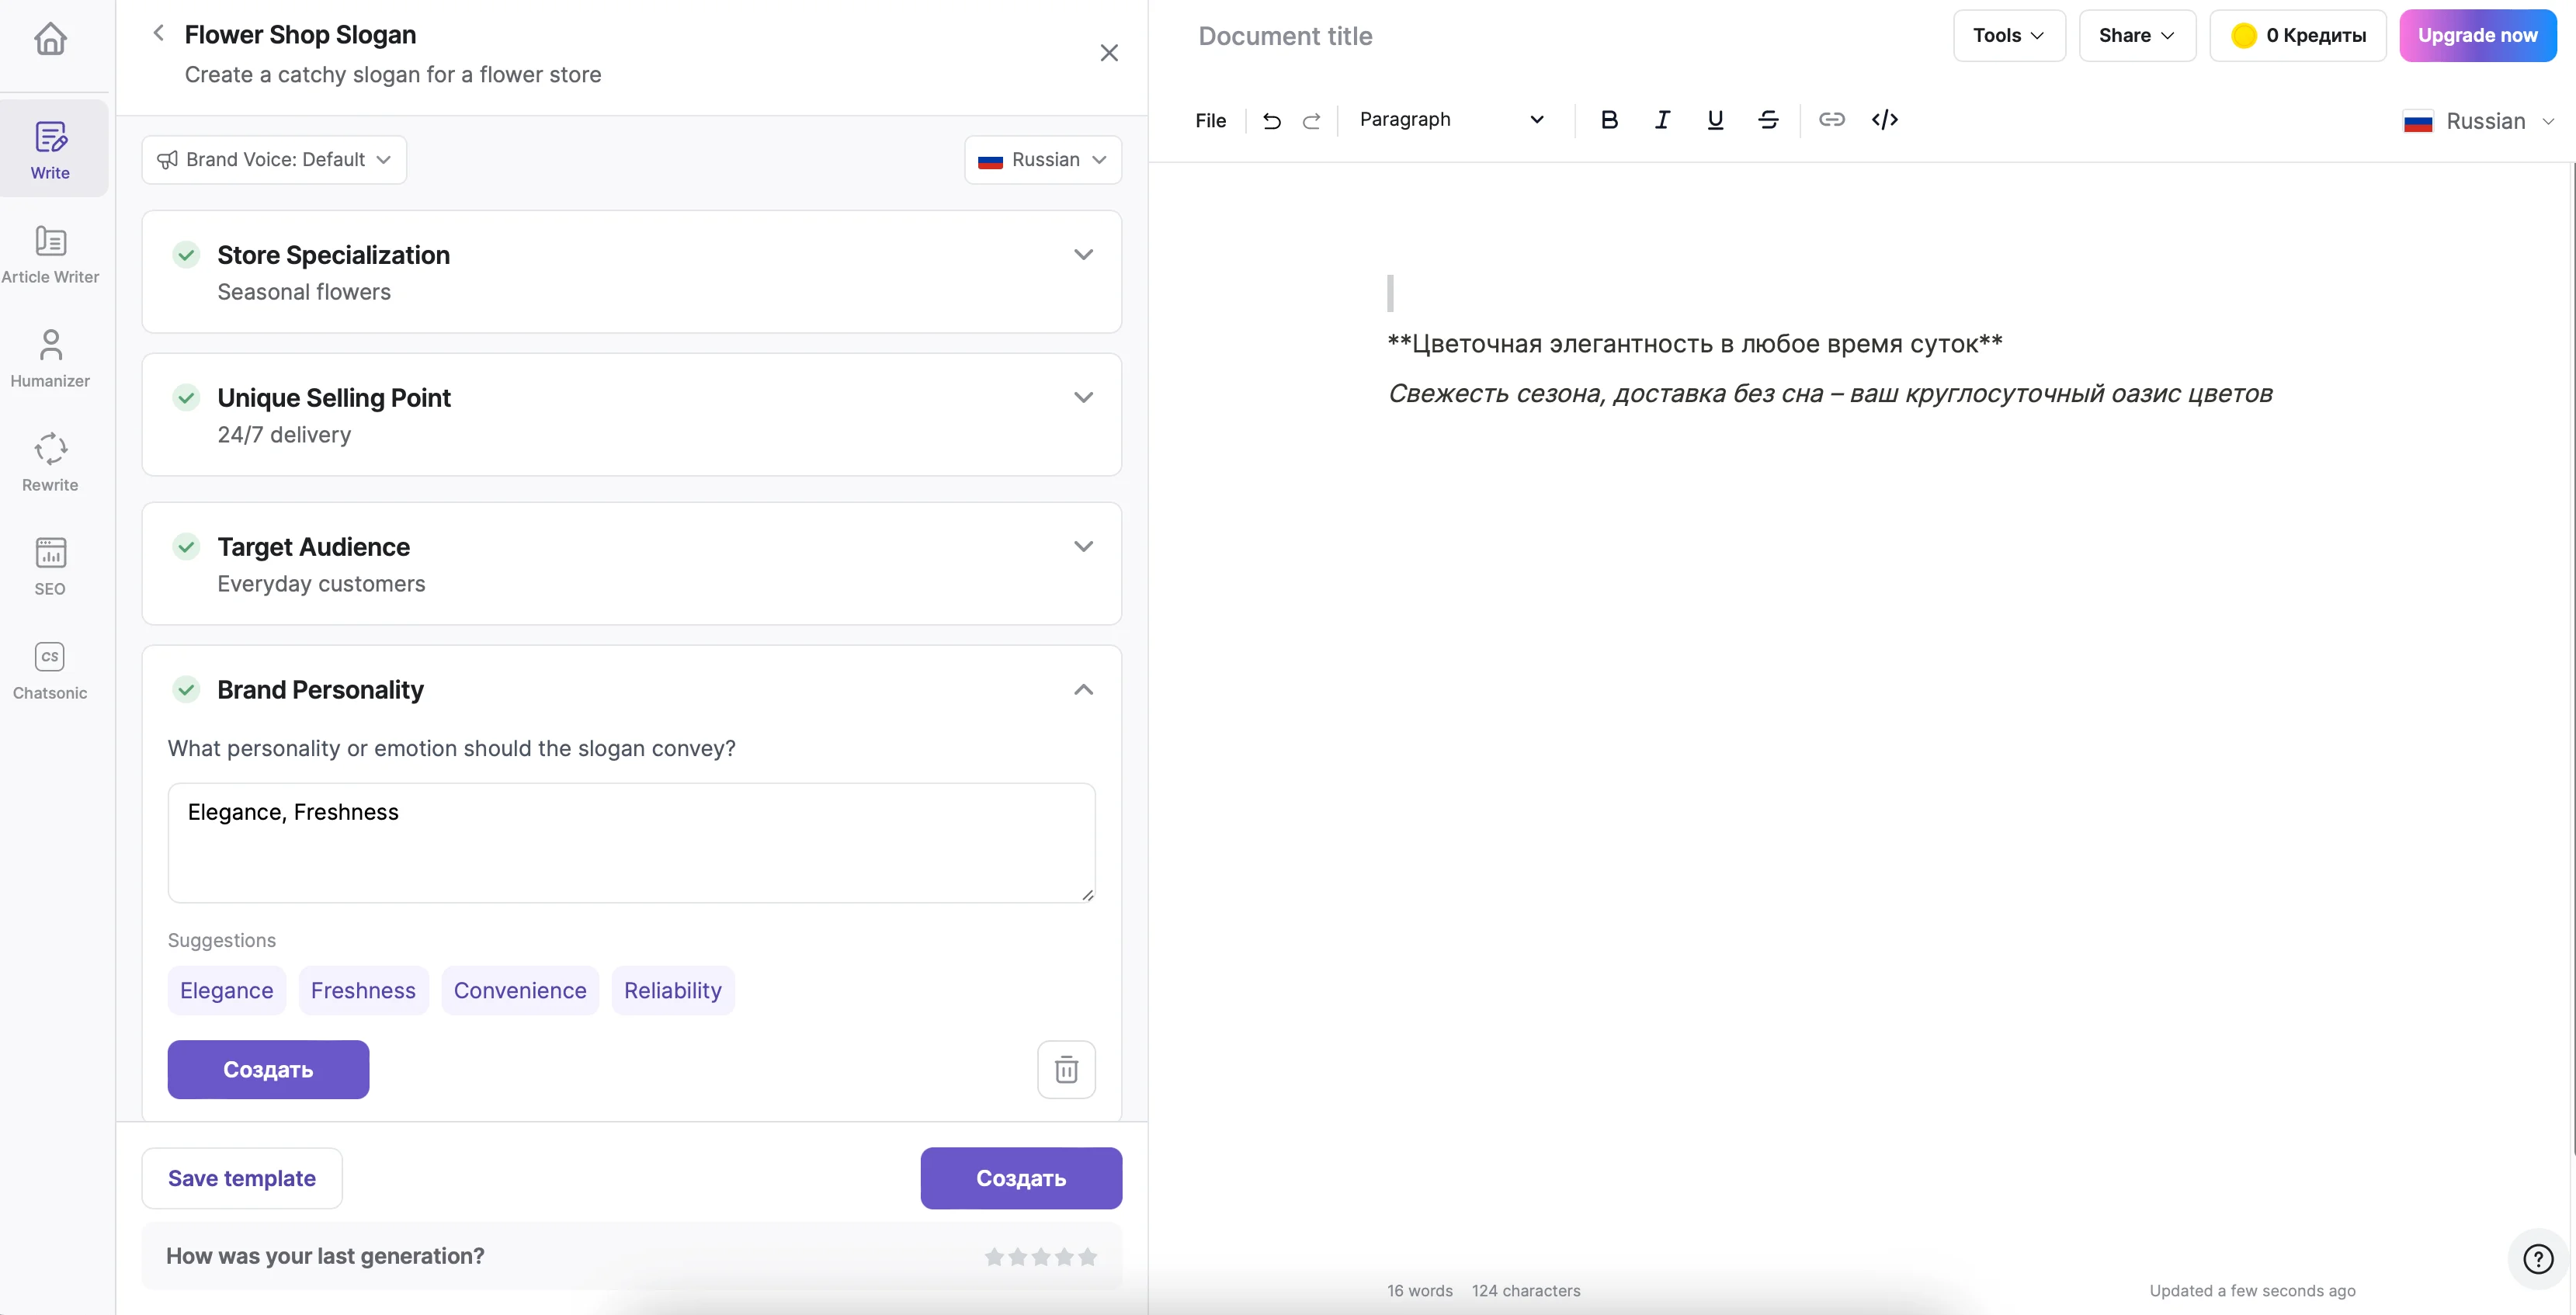
Task: Insert a link using the link icon
Action: (1830, 120)
